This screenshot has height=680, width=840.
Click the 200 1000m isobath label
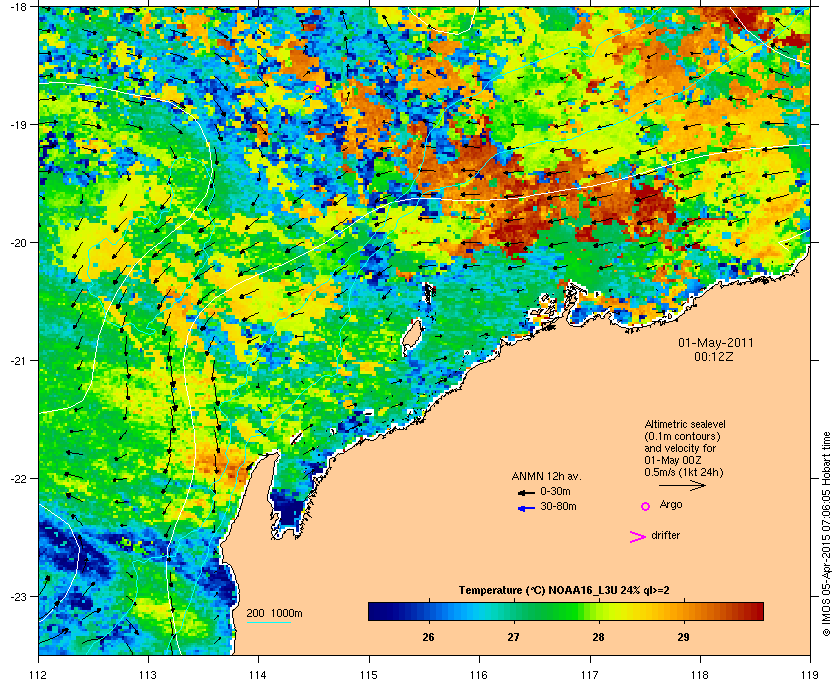274,614
